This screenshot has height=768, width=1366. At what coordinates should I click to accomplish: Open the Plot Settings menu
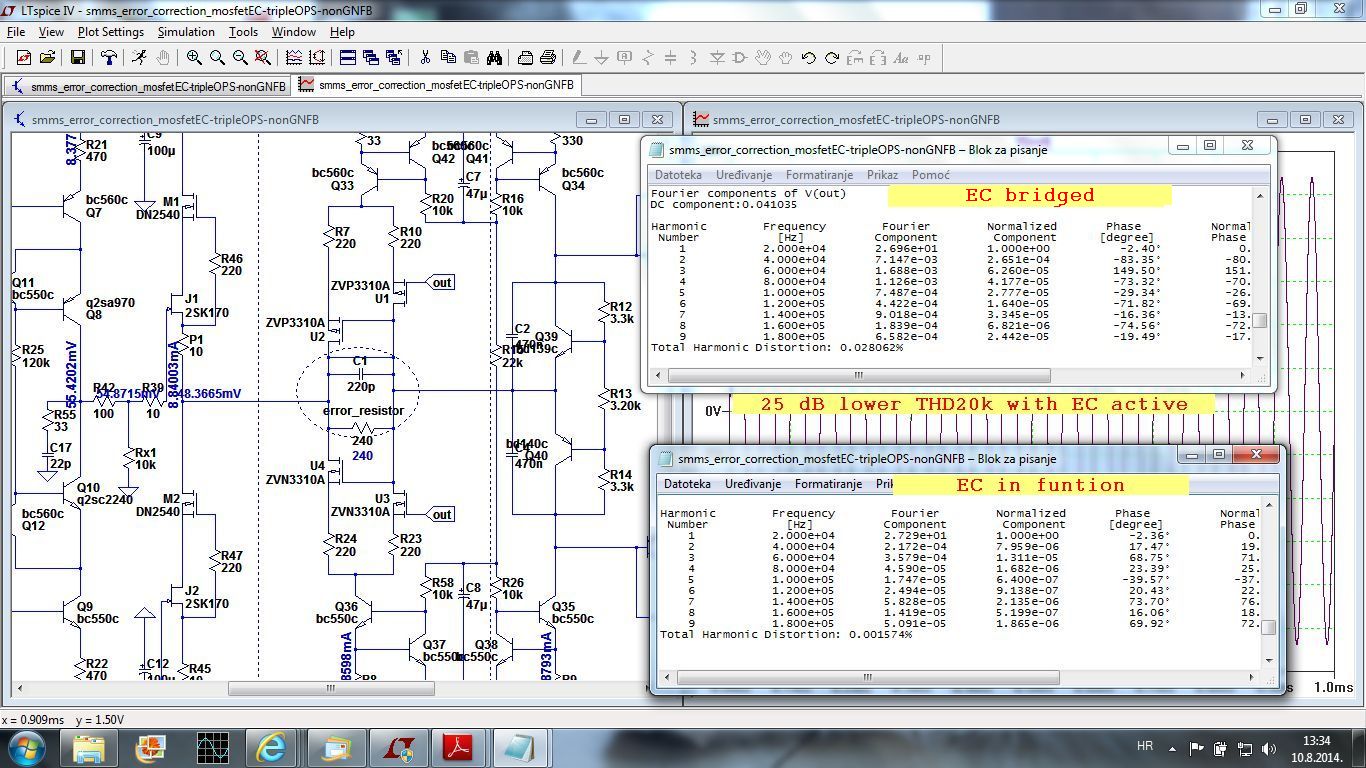pyautogui.click(x=111, y=32)
